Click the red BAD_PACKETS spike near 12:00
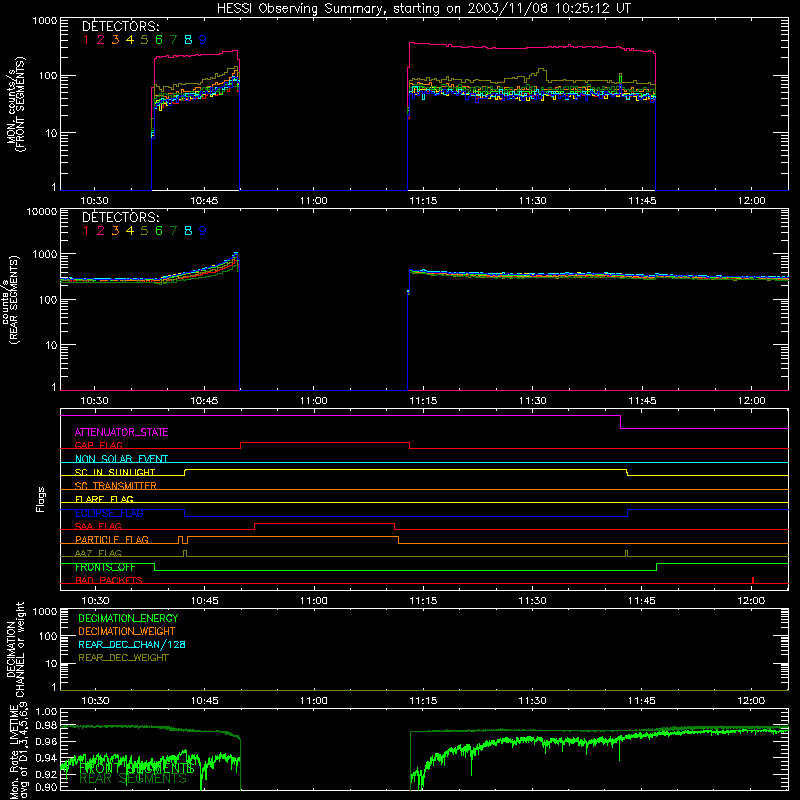Viewport: 800px width, 800px height. [x=753, y=581]
